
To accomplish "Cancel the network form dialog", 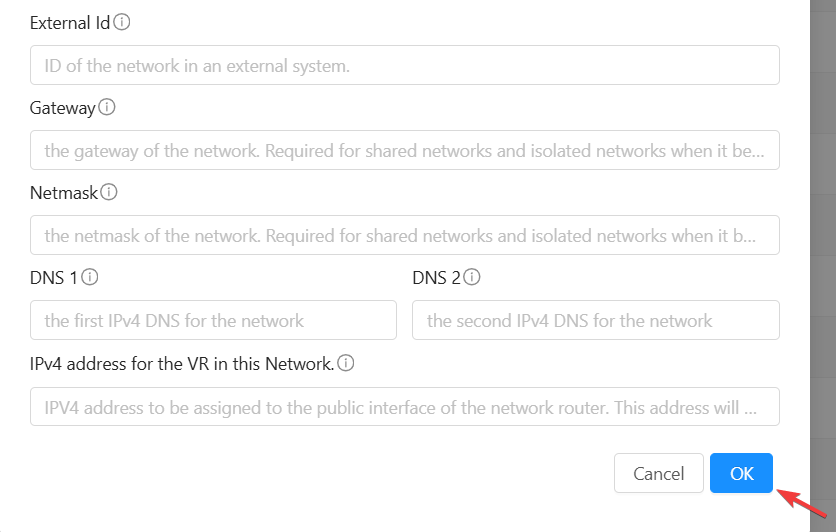I will [x=658, y=474].
